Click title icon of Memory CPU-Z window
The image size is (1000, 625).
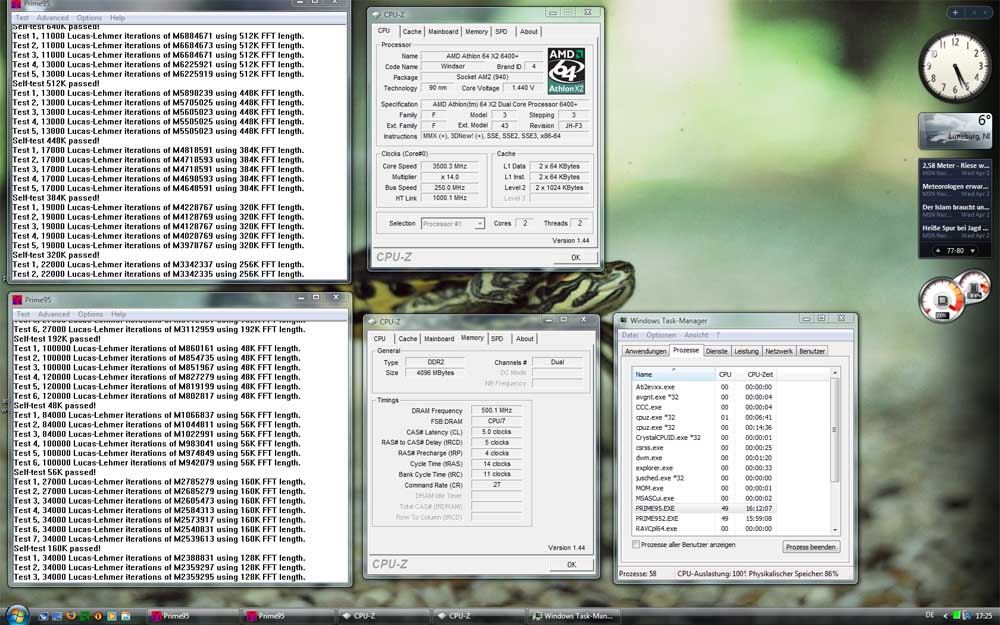(x=372, y=321)
